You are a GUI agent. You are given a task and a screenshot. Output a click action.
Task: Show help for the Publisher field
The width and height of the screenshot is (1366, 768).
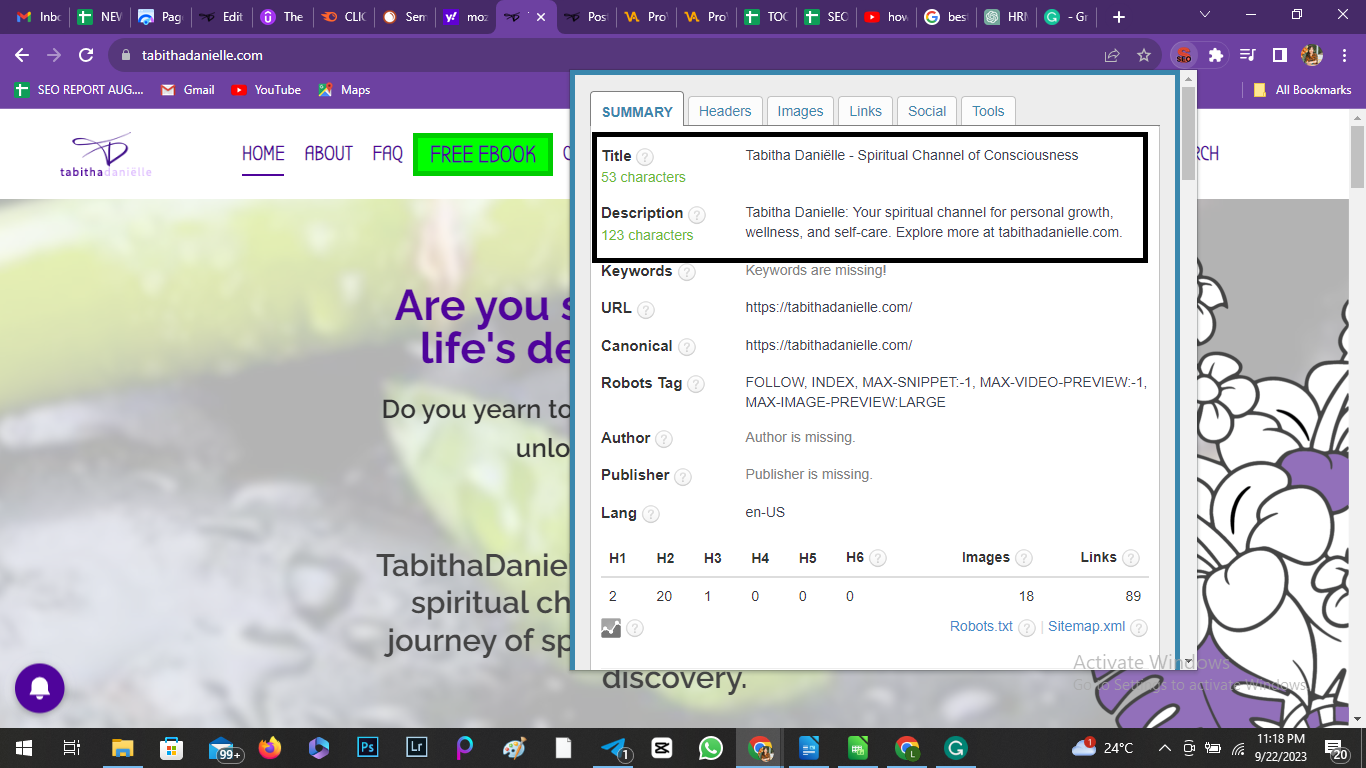[x=683, y=476]
